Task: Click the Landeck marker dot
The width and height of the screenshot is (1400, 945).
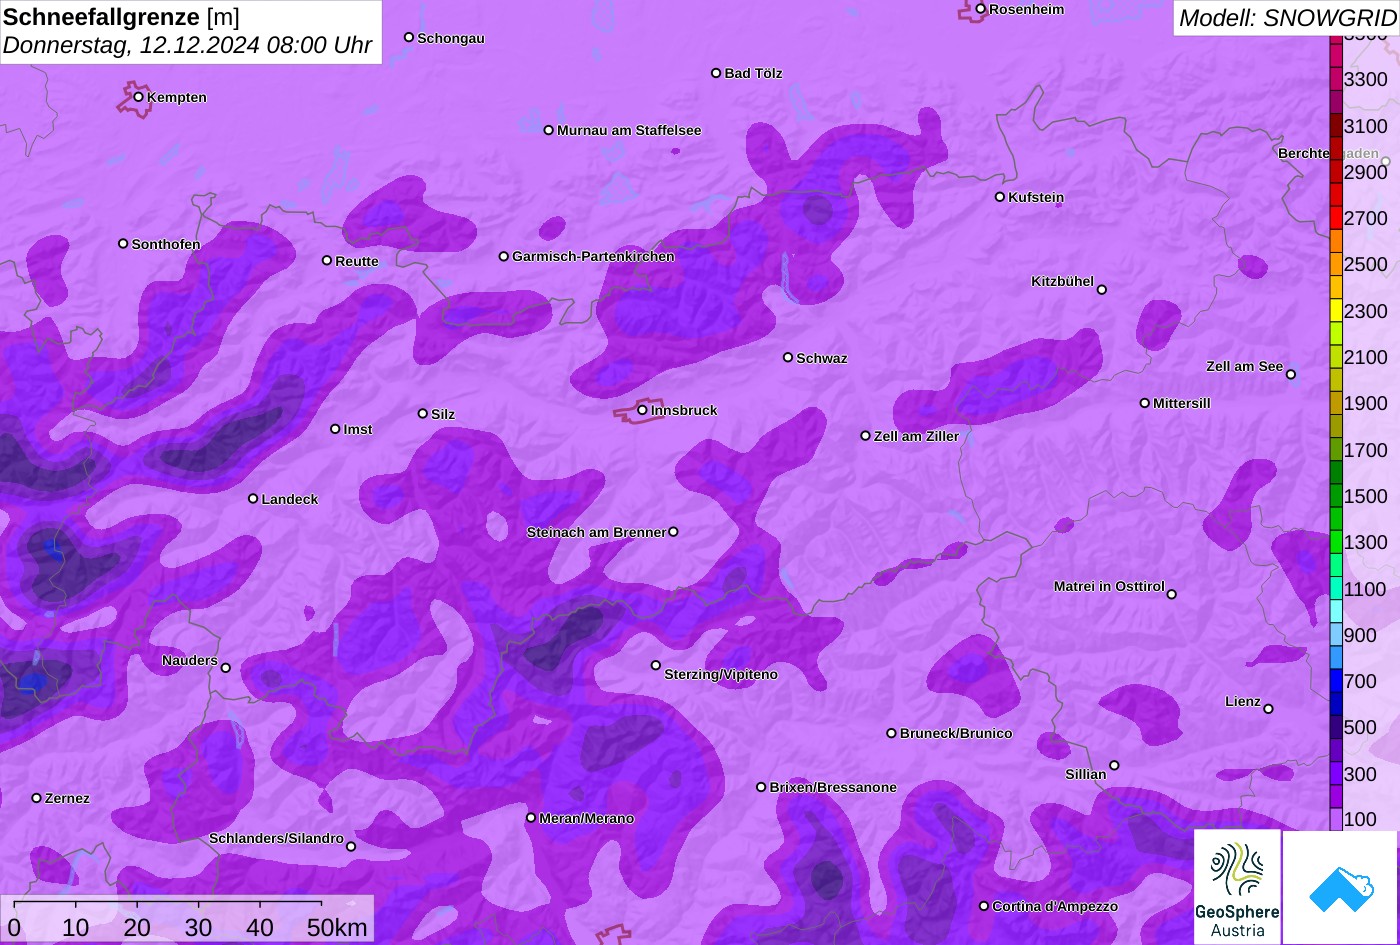Action: [253, 498]
